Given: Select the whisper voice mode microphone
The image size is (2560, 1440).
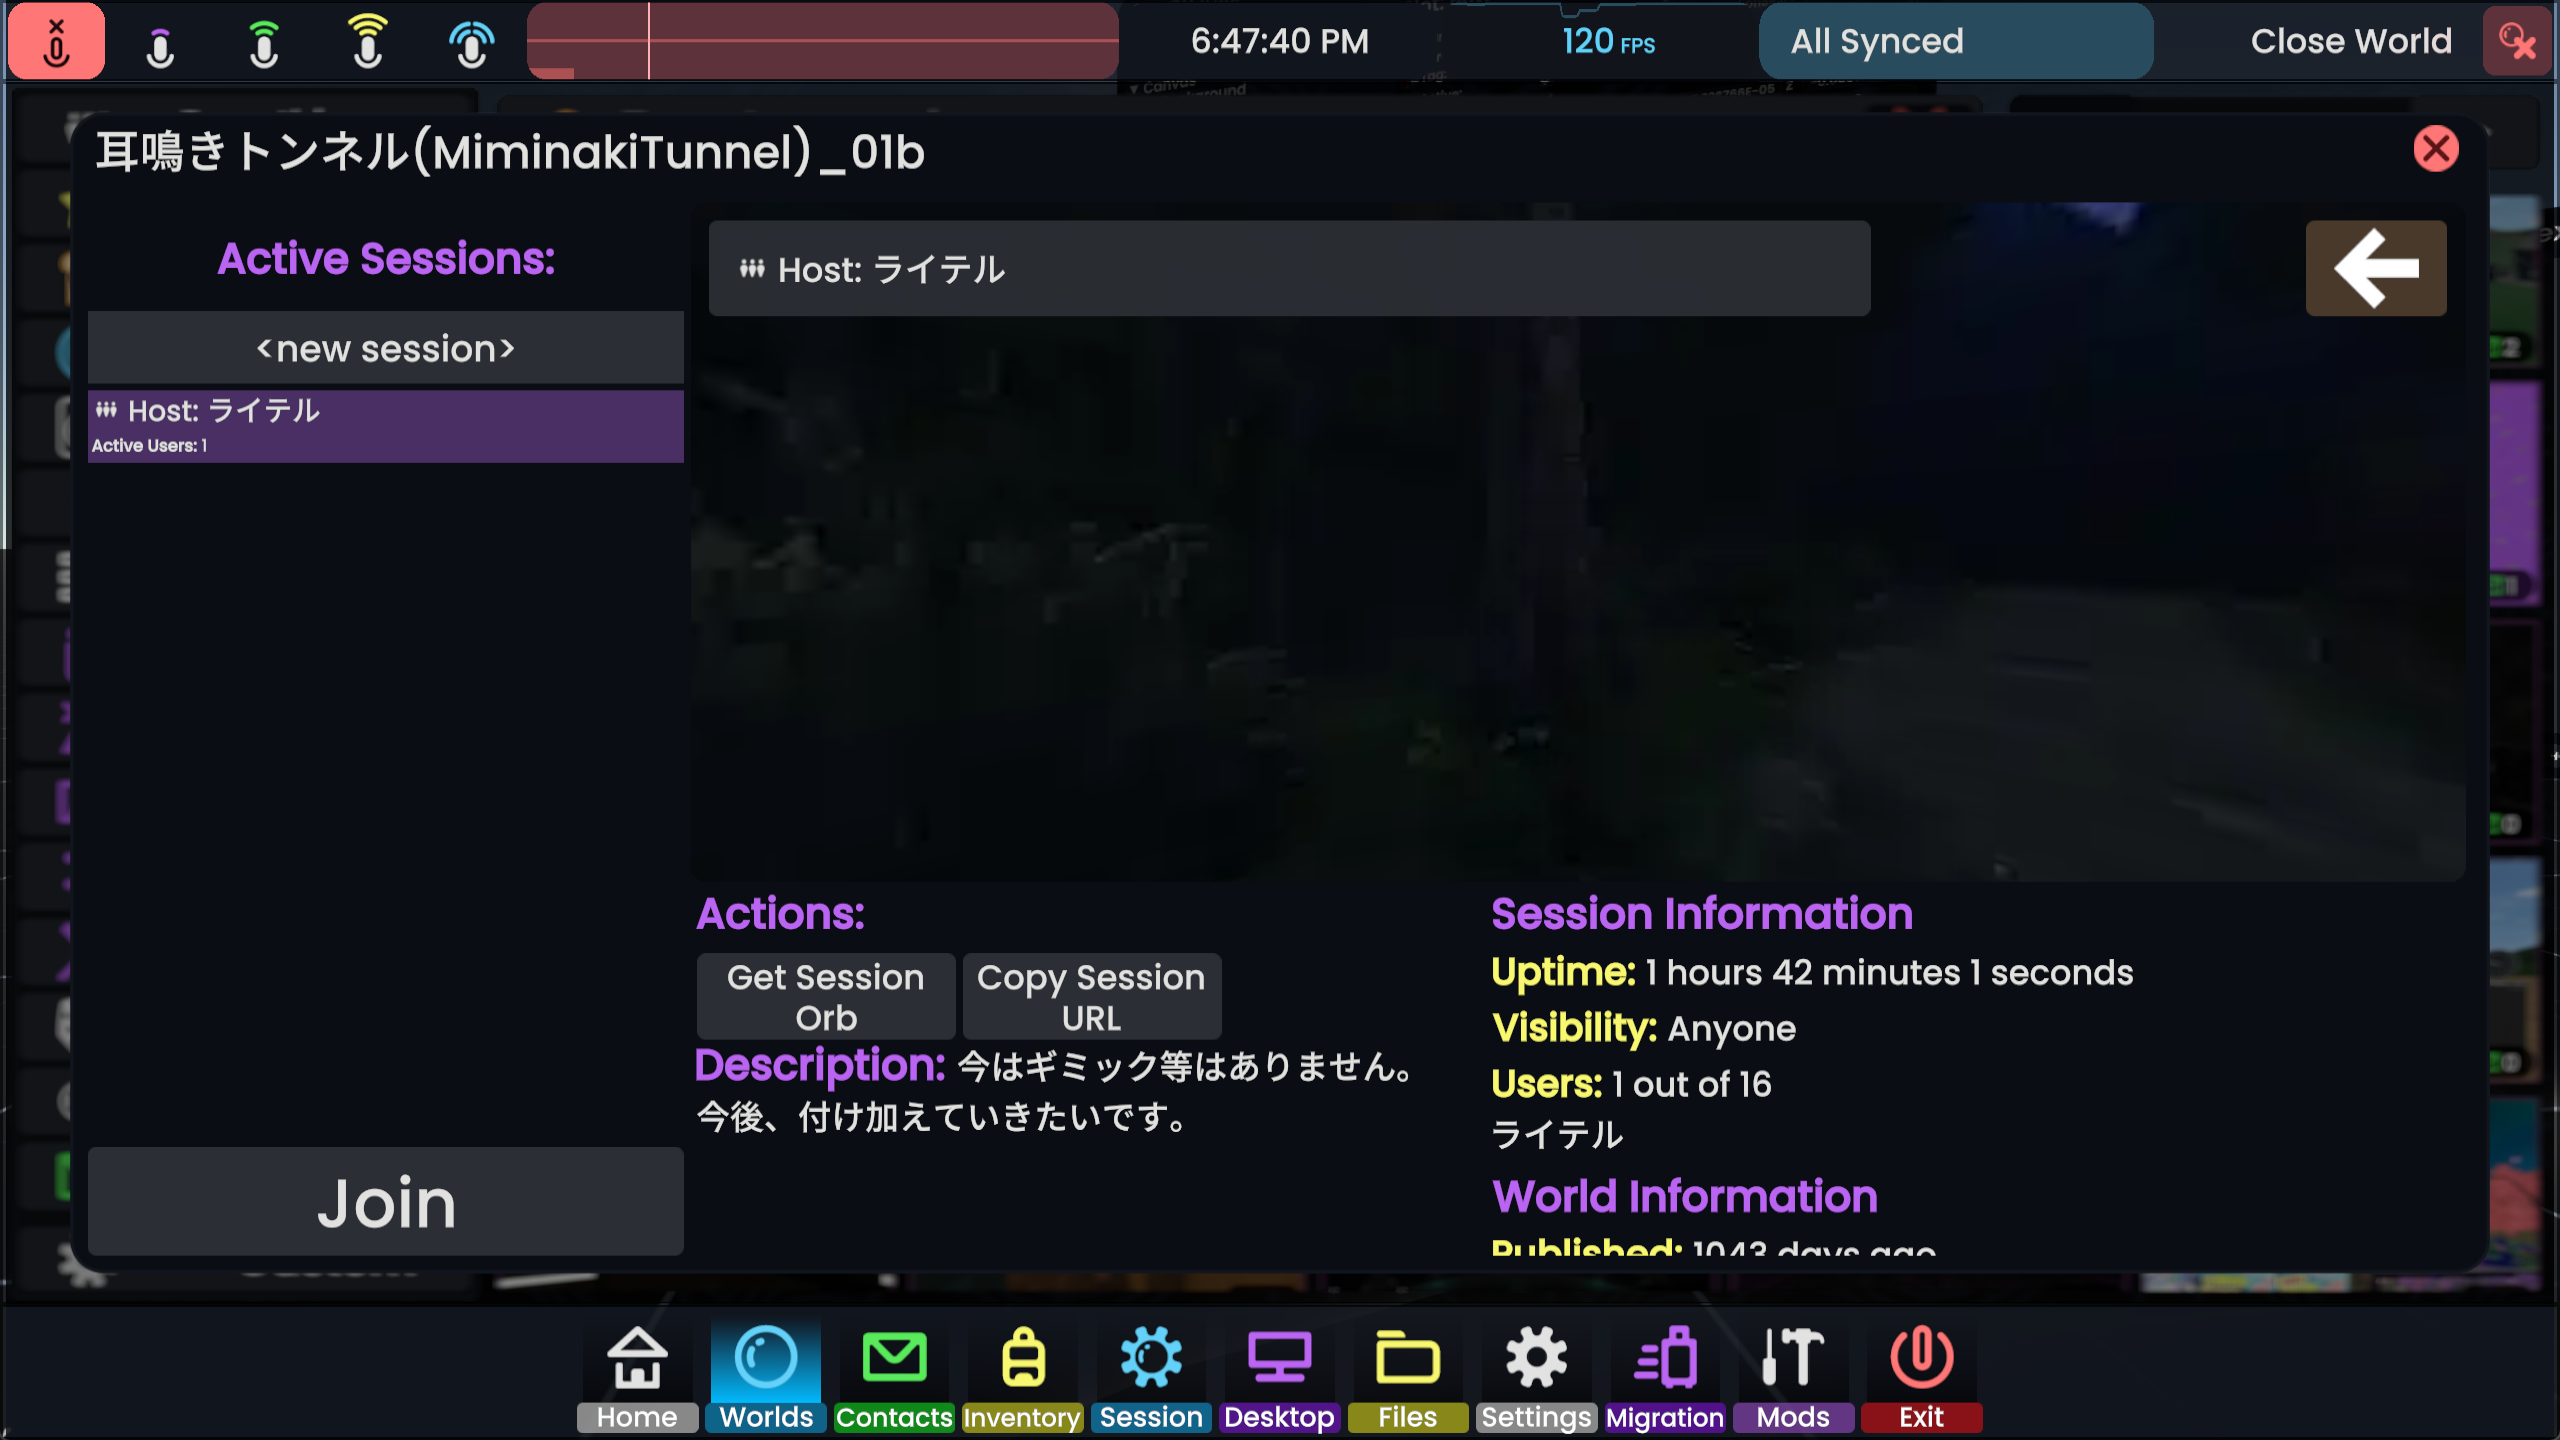Looking at the screenshot, I should (x=160, y=44).
